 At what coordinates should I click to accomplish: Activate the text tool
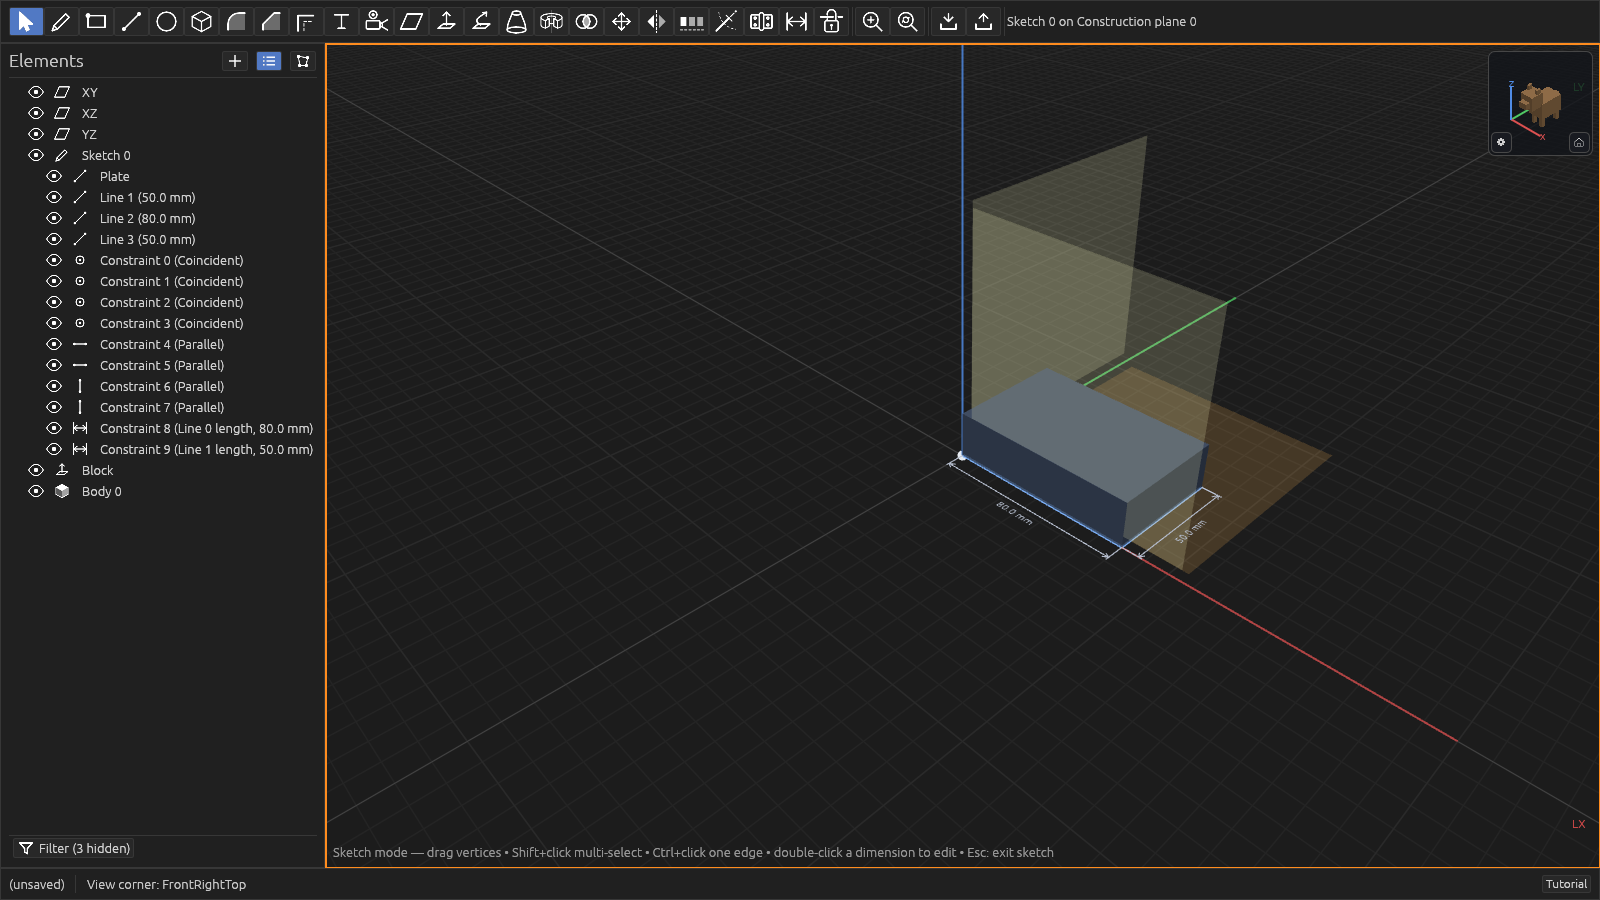pos(341,21)
